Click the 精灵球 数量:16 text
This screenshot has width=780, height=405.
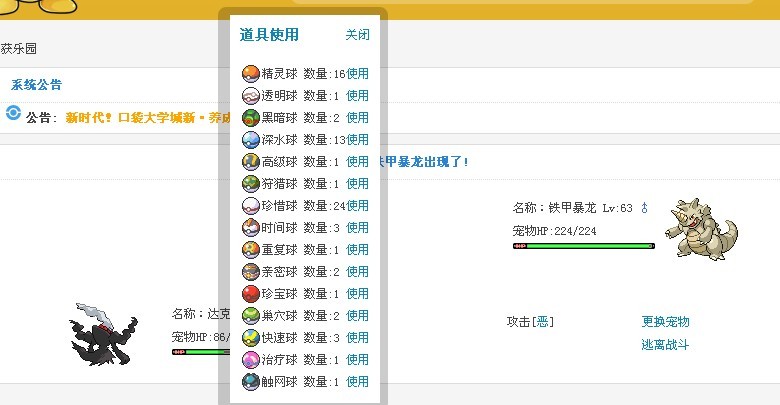coord(303,74)
